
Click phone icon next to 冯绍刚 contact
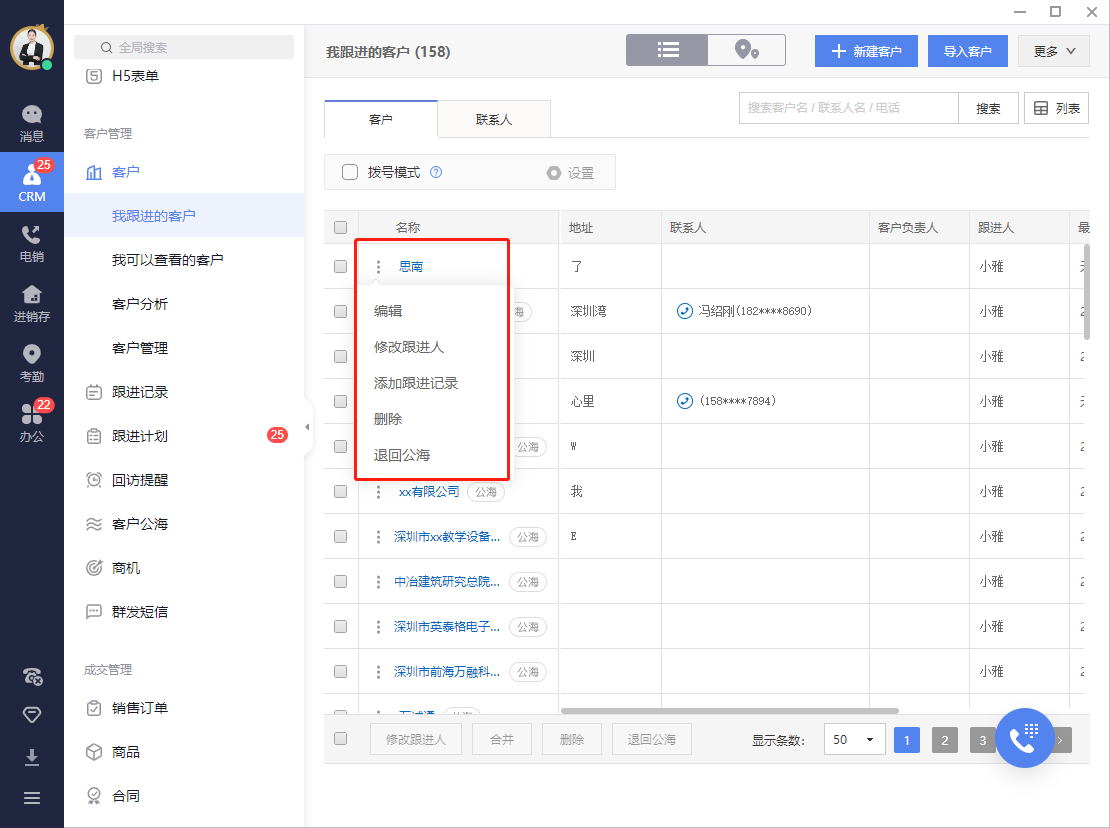click(x=685, y=312)
